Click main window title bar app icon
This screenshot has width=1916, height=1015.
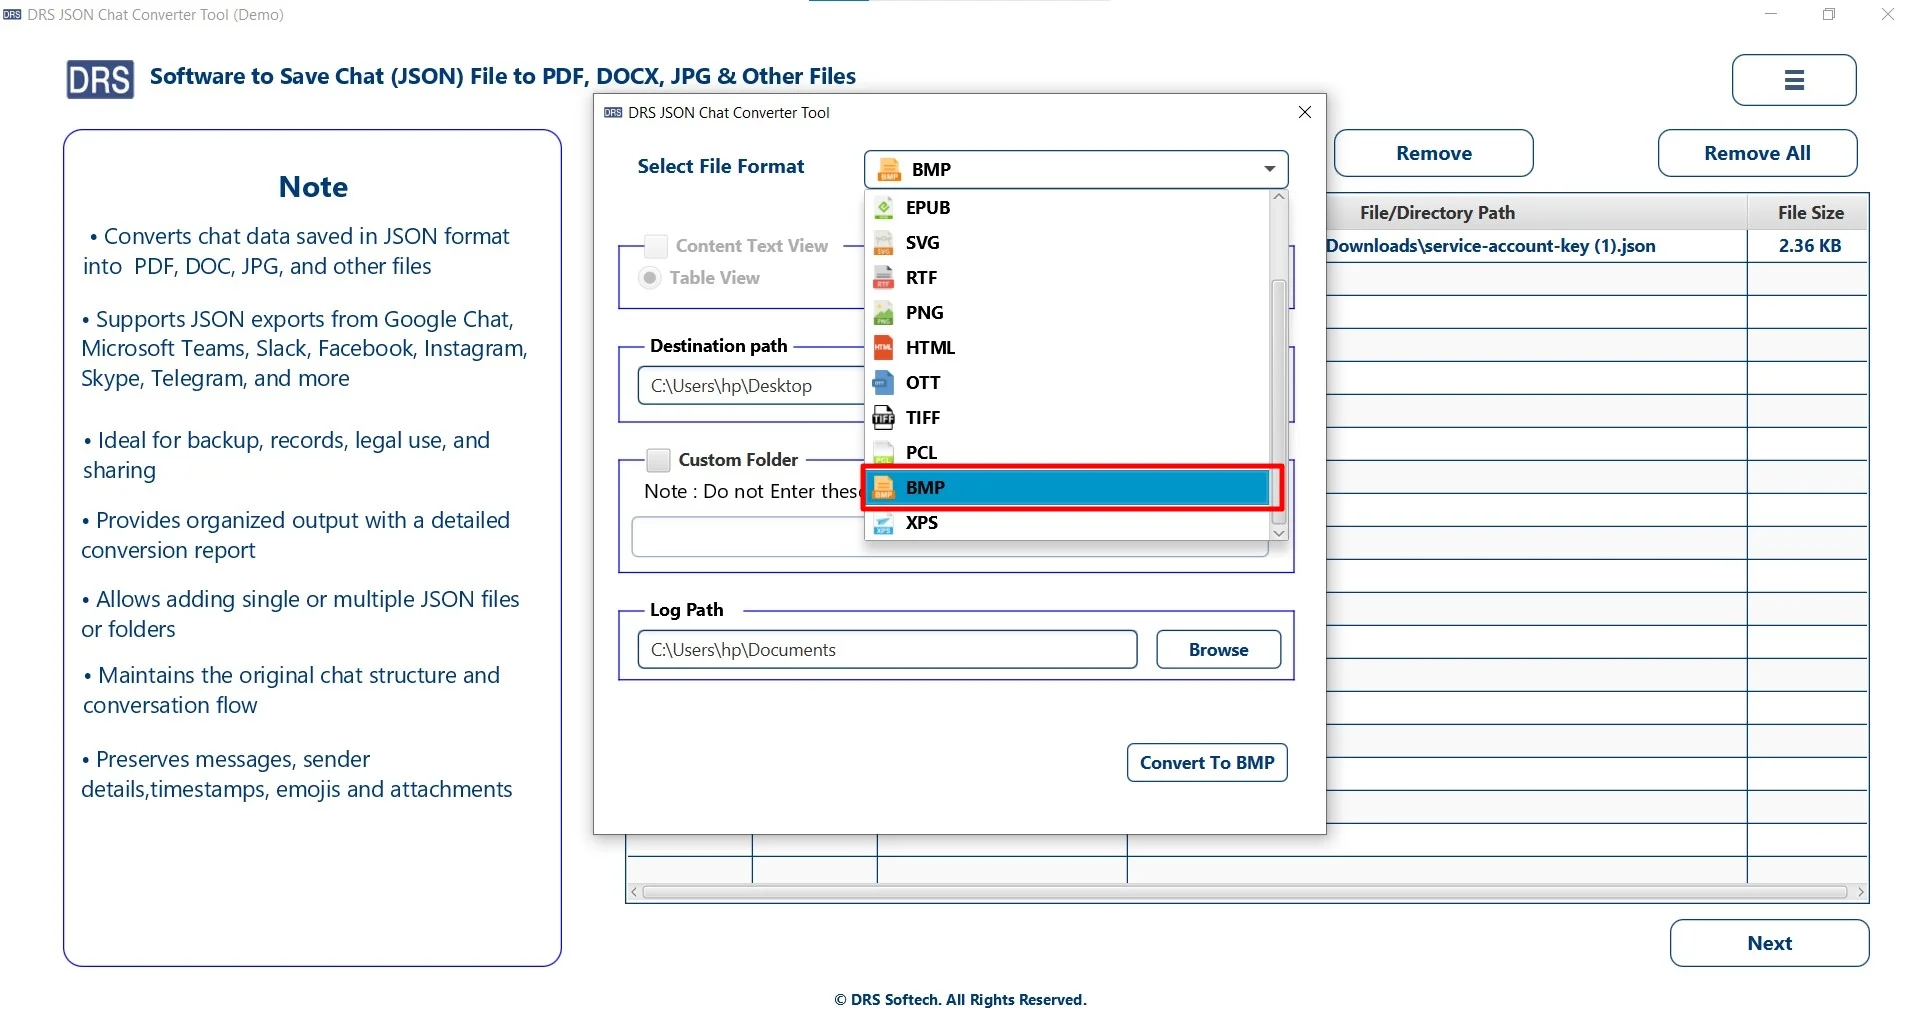12,15
